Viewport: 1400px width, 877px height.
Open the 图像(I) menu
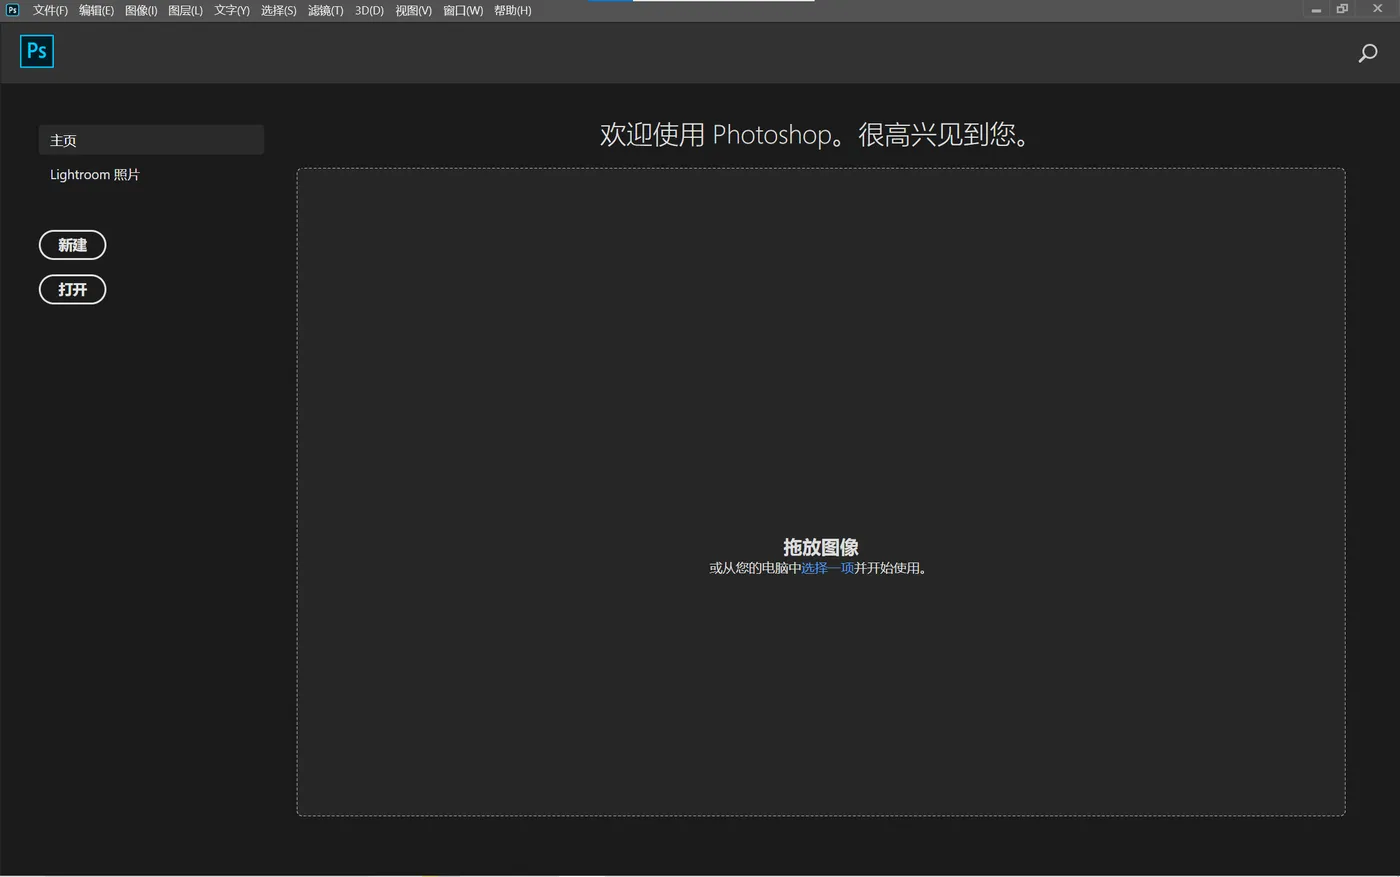point(141,10)
